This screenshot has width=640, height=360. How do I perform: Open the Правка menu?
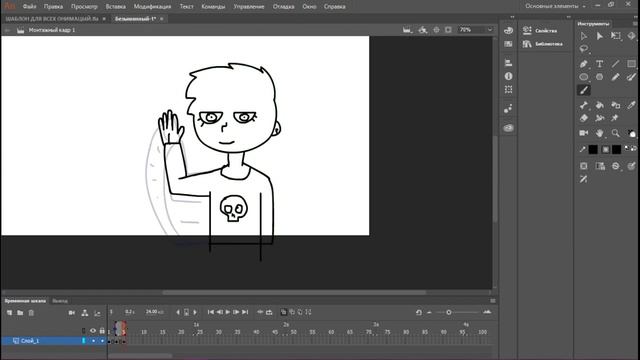click(x=53, y=7)
